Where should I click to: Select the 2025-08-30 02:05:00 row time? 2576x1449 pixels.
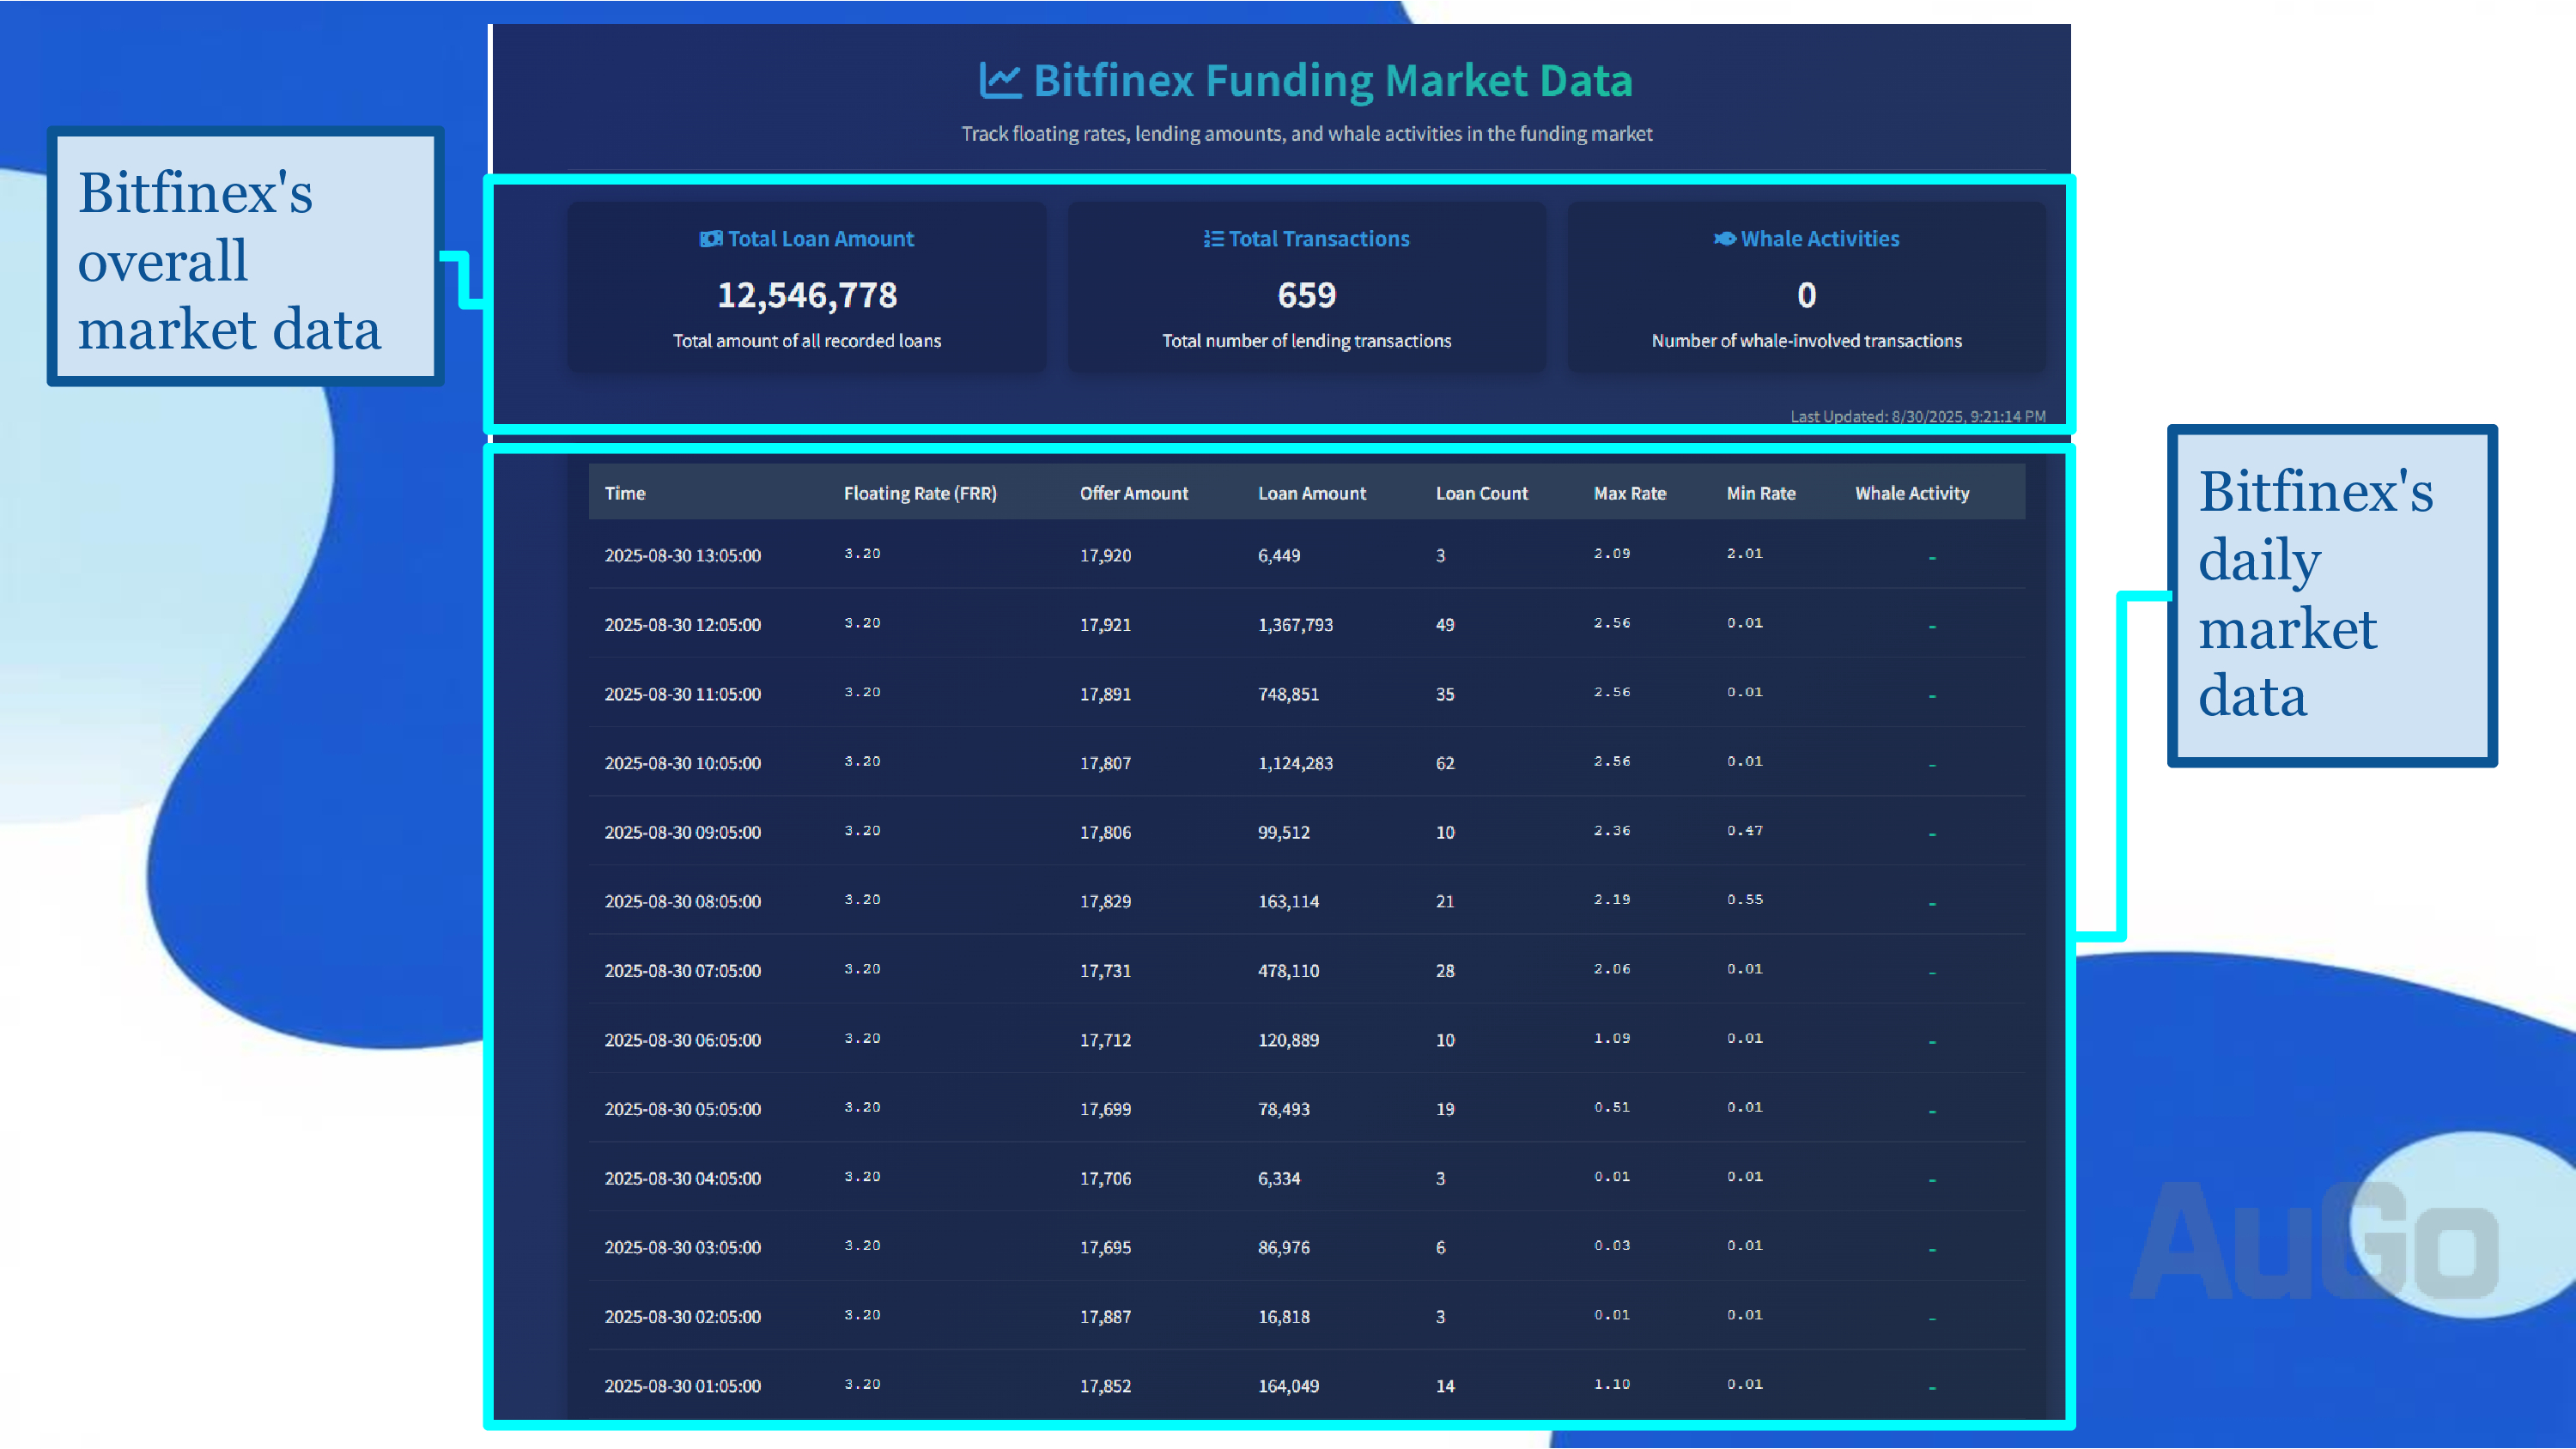tap(682, 1316)
